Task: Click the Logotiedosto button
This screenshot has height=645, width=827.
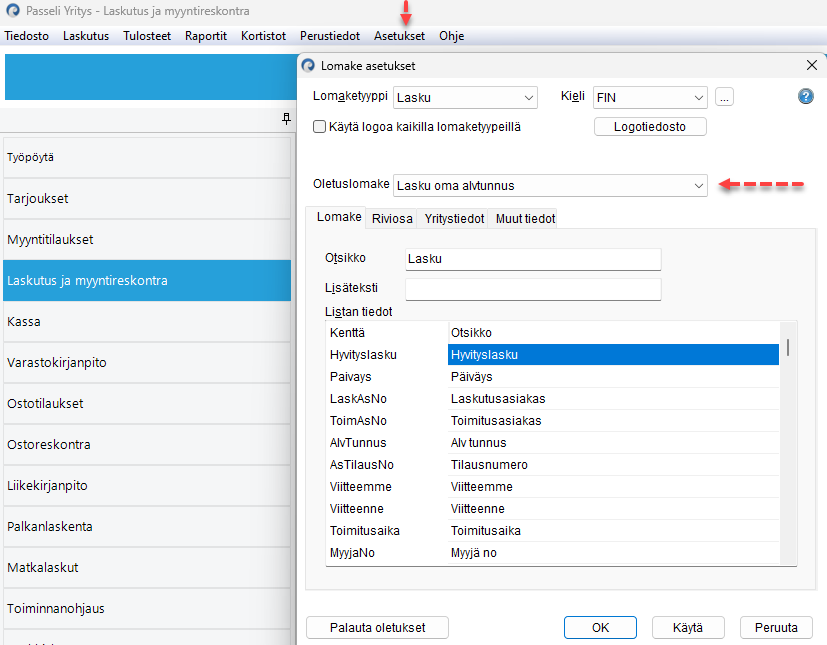Action: pyautogui.click(x=650, y=127)
